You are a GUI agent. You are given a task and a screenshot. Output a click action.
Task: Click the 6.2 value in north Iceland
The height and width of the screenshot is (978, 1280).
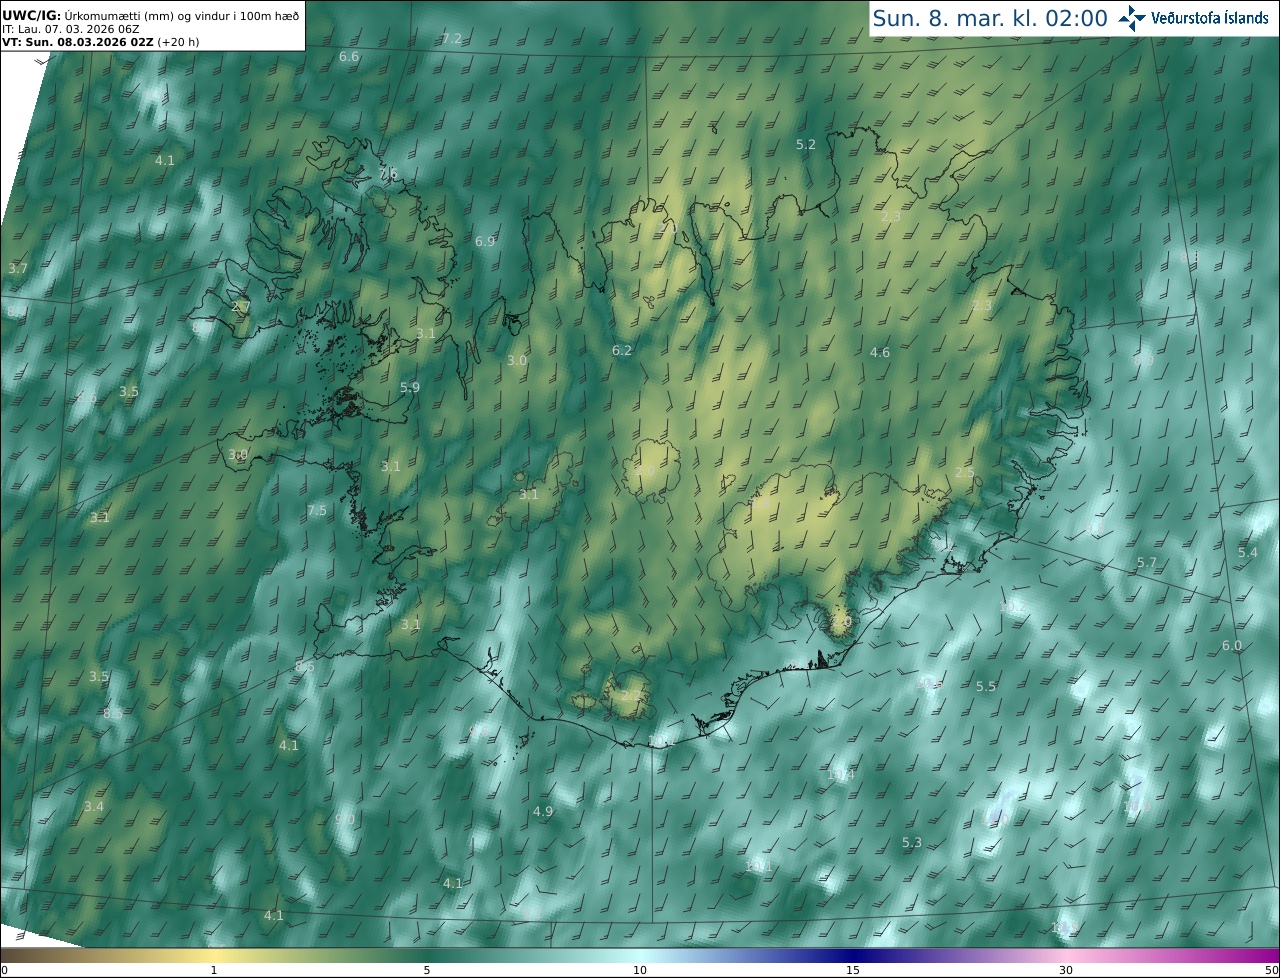(x=622, y=350)
